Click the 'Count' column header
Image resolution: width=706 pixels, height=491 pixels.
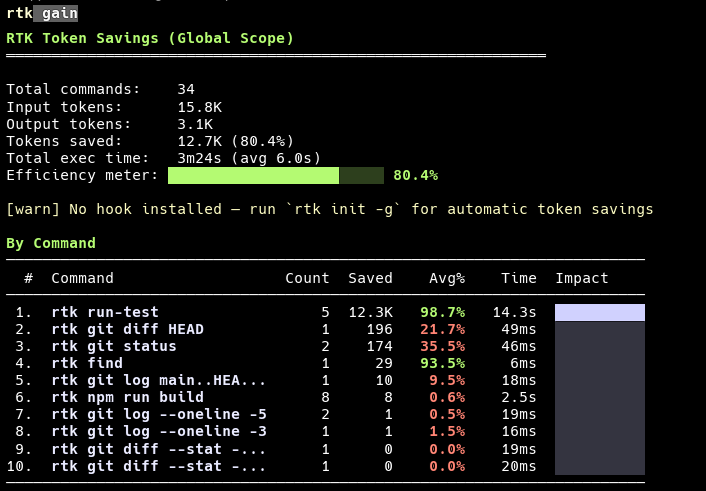(x=308, y=278)
